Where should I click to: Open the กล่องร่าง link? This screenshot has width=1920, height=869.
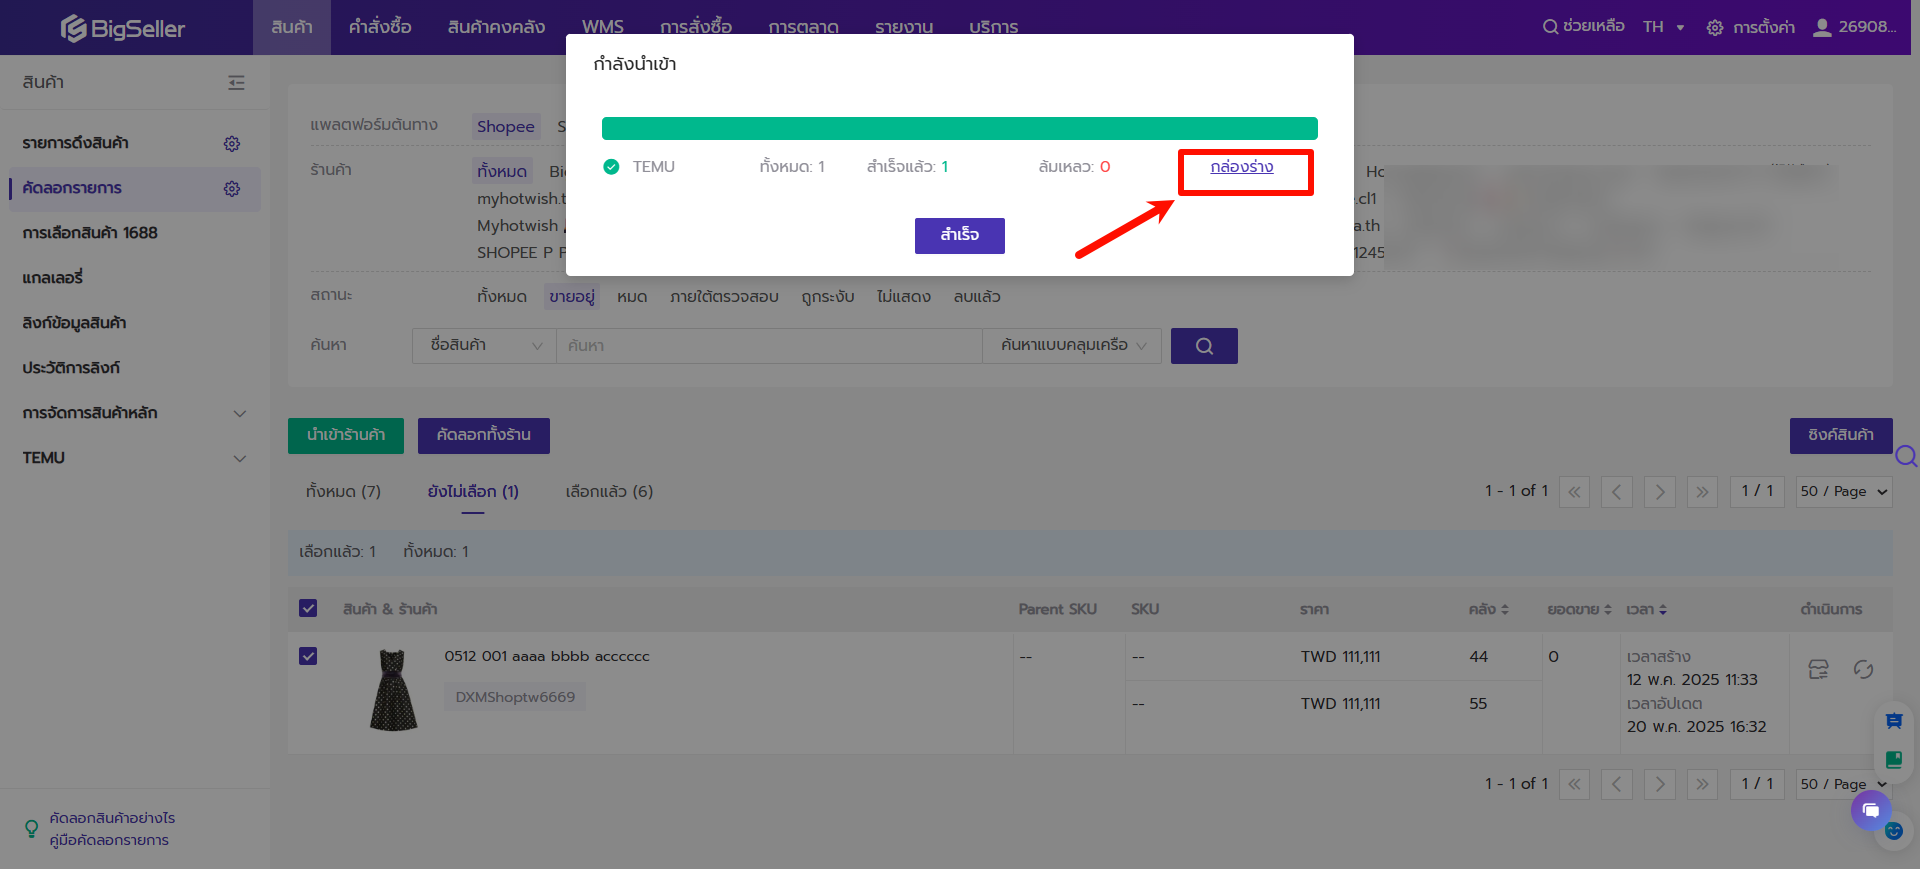point(1241,167)
